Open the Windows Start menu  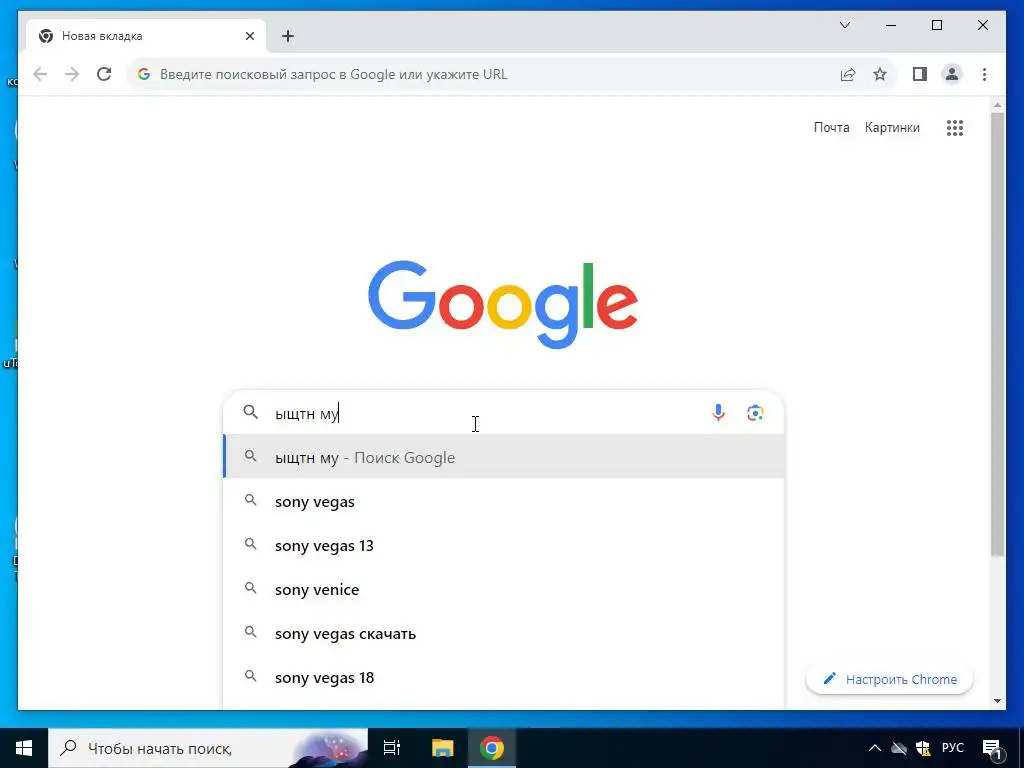point(24,748)
